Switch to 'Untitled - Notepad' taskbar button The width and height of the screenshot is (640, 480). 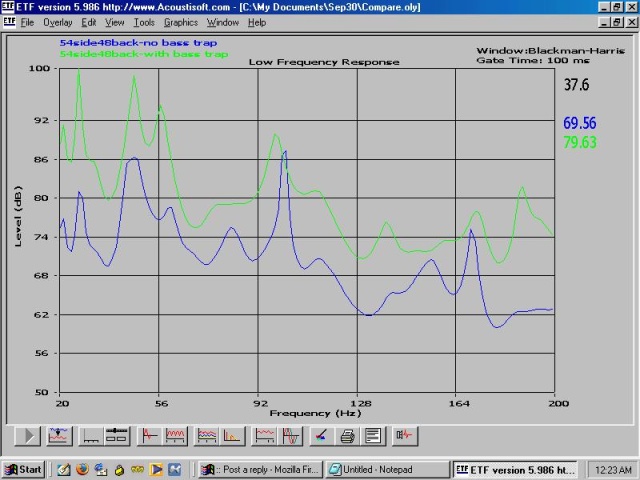click(x=387, y=469)
